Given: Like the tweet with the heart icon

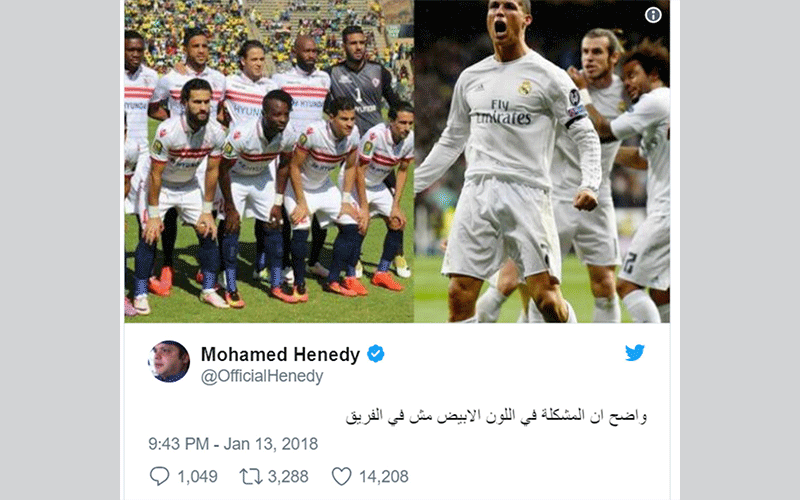Looking at the screenshot, I should pos(341,477).
